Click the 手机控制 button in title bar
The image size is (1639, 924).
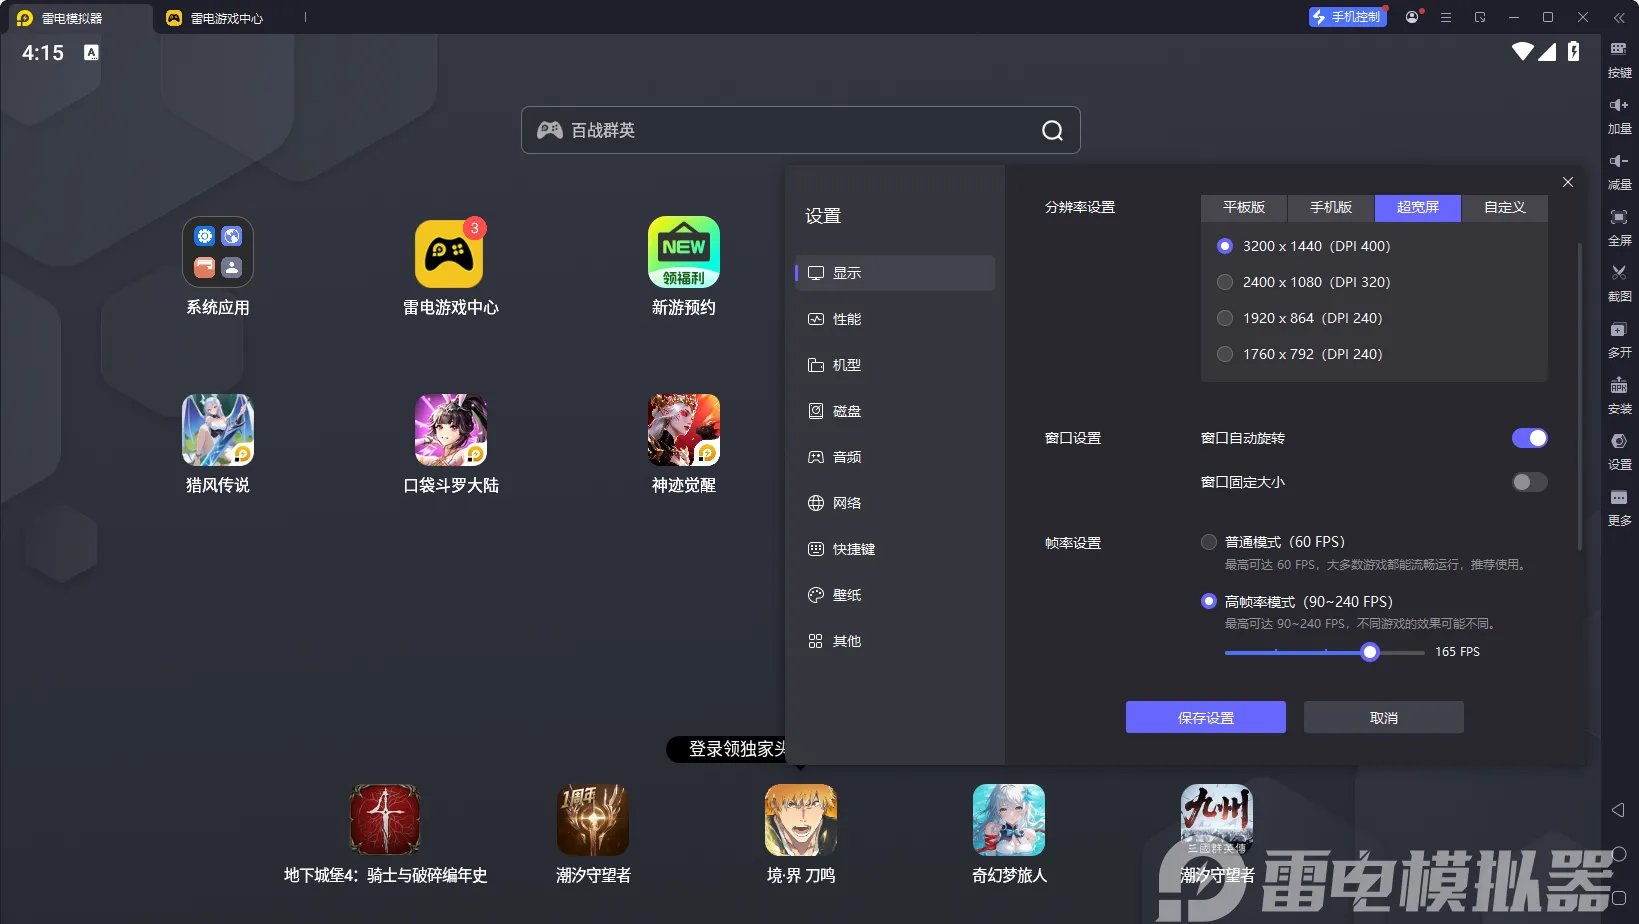(1348, 17)
